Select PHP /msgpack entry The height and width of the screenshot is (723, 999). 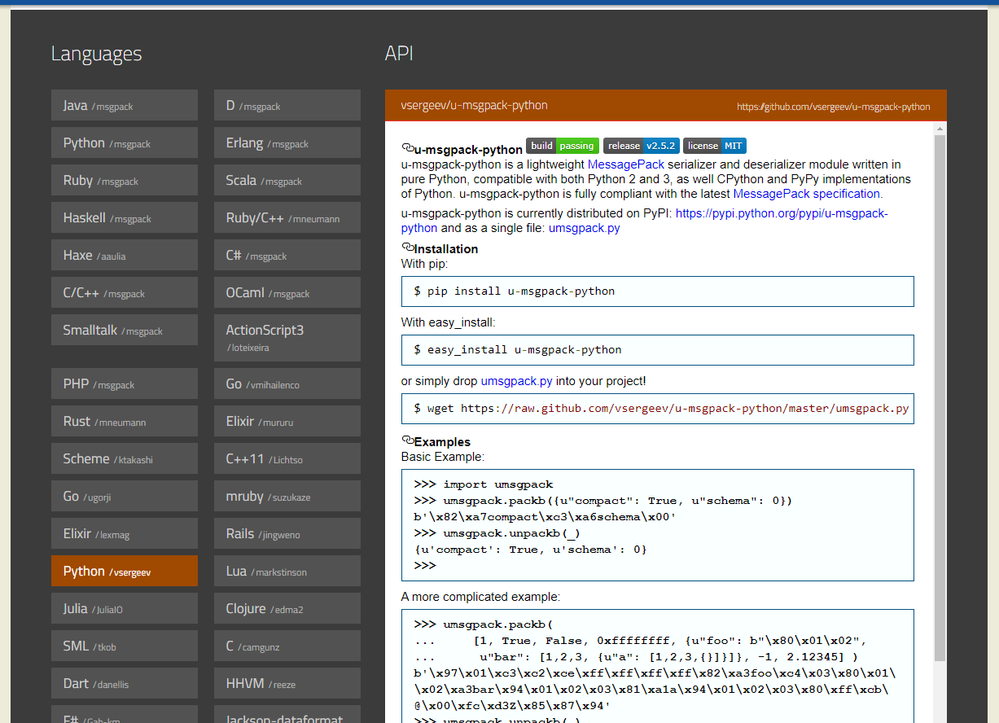(x=124, y=383)
